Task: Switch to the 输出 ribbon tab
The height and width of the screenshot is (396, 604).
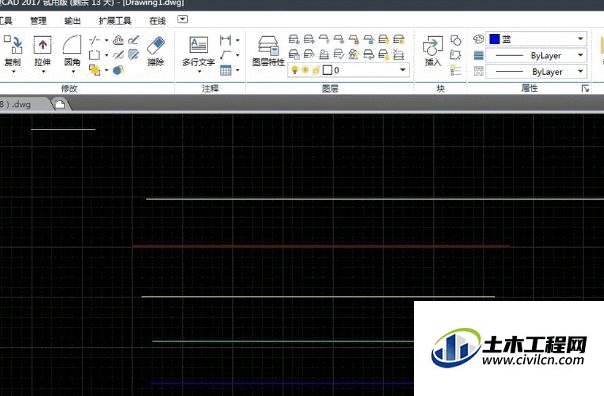Action: pos(72,21)
